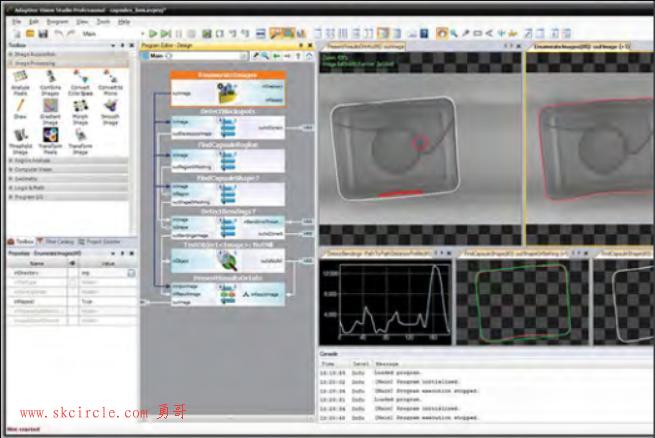Switch to the Filter Catalog tab

coord(56,242)
